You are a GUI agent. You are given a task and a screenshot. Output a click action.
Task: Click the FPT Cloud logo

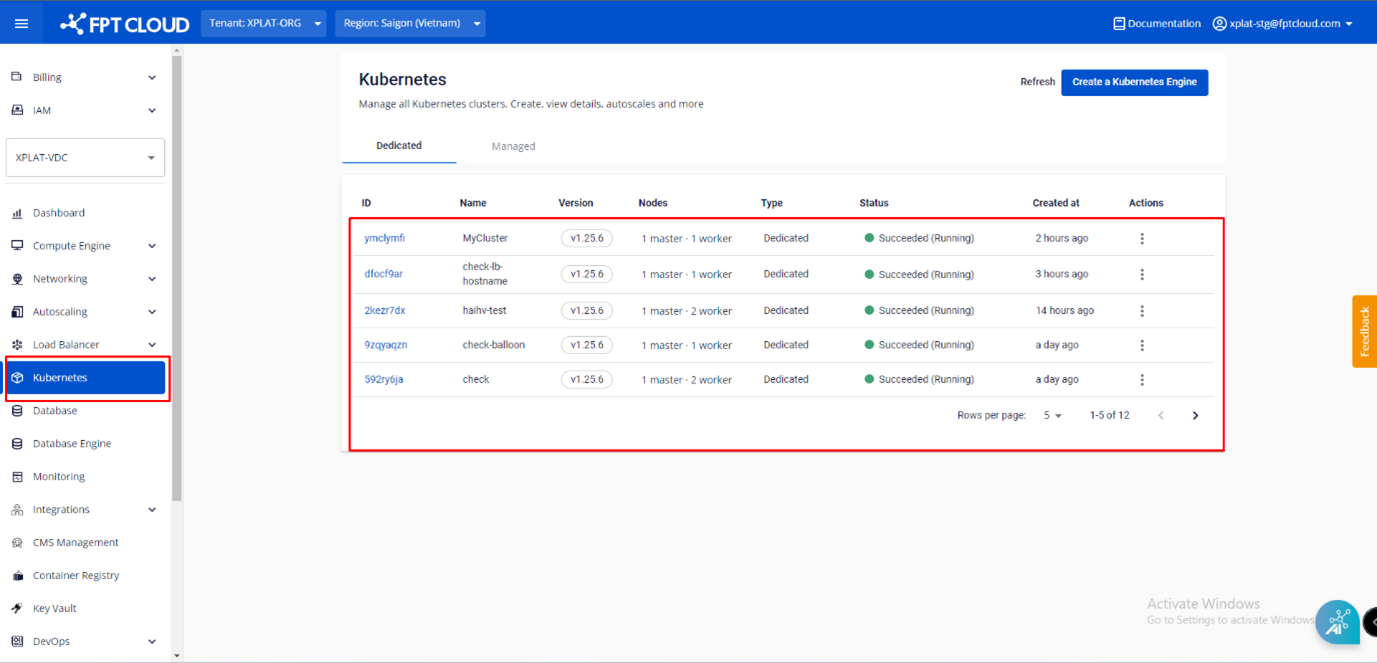[125, 23]
